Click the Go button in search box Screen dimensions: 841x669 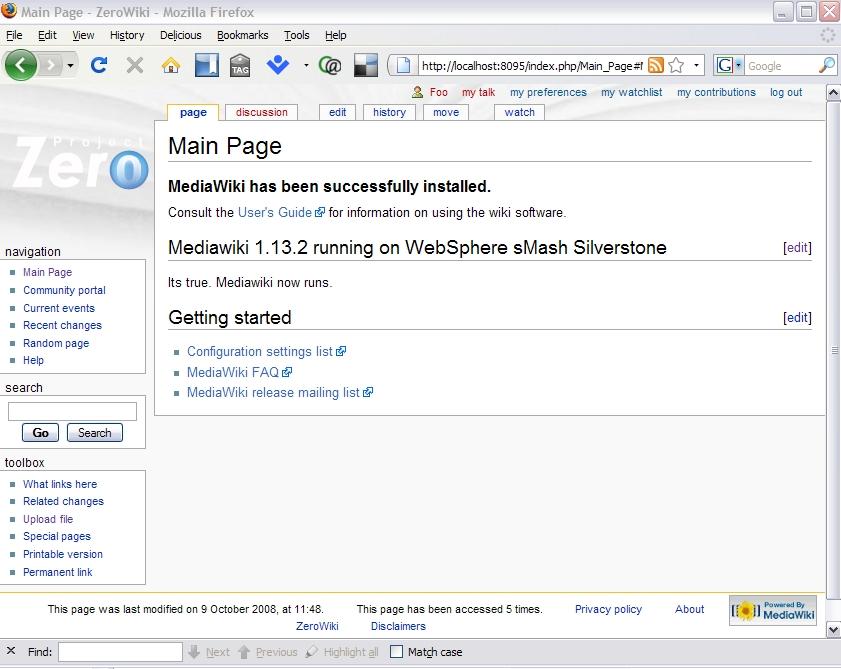pyautogui.click(x=40, y=432)
